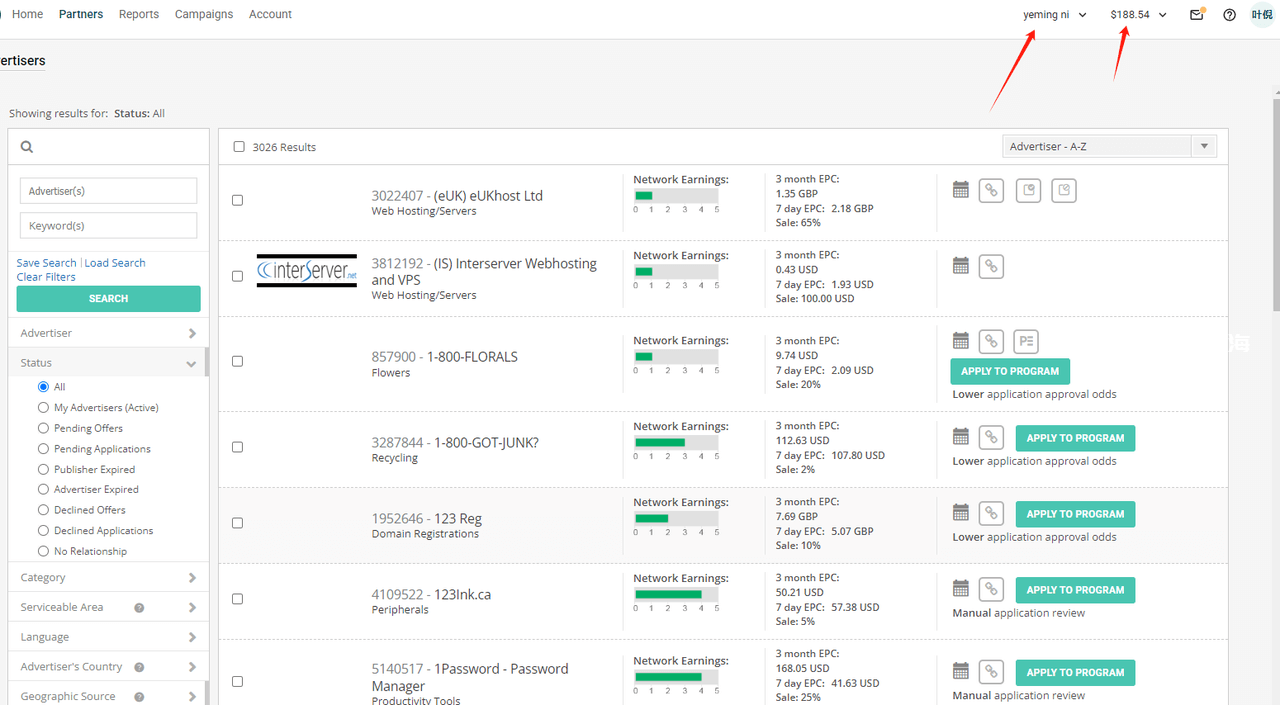1280x705 pixels.
Task: Toggle select-all checkbox beside 3026 Results
Action: coord(239,147)
